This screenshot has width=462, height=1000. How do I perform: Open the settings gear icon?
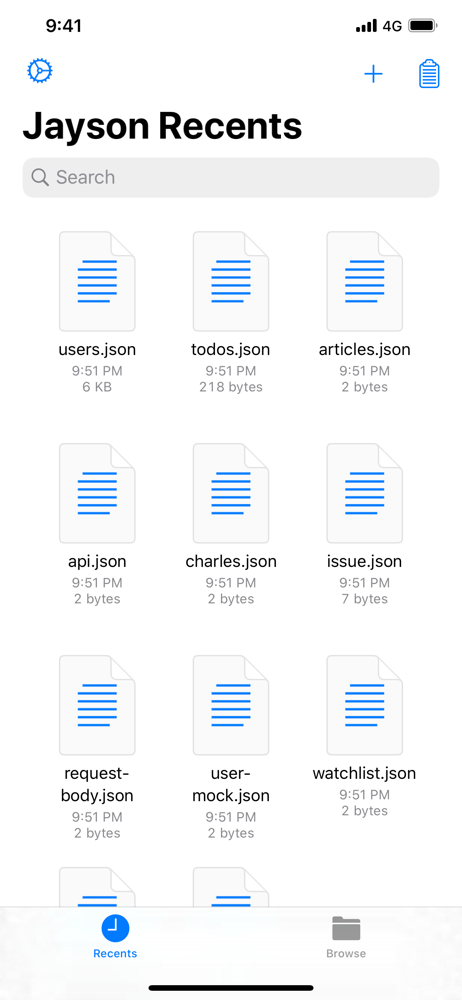pyautogui.click(x=40, y=71)
